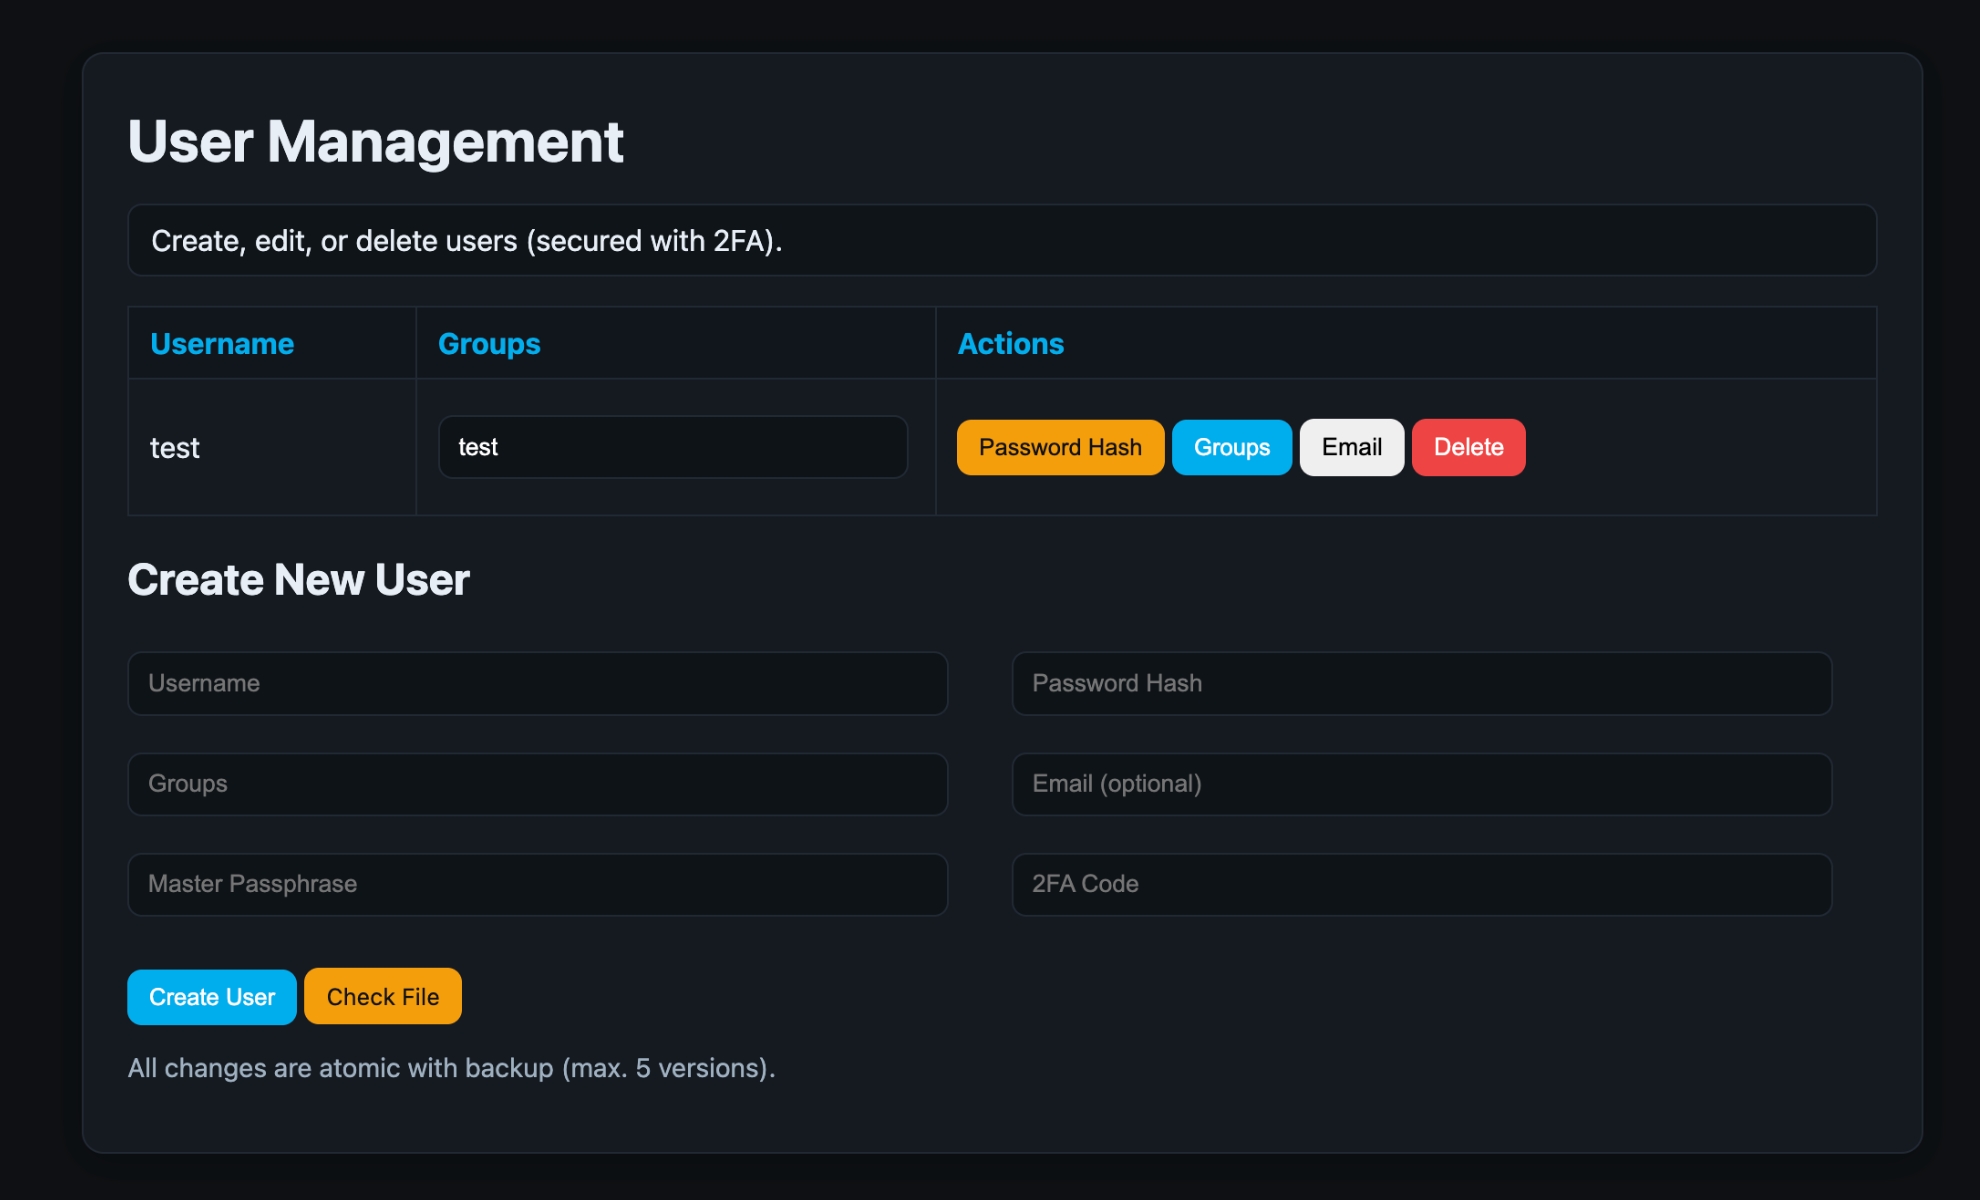
Task: Click the blue Groups action button
Action: coord(1231,447)
